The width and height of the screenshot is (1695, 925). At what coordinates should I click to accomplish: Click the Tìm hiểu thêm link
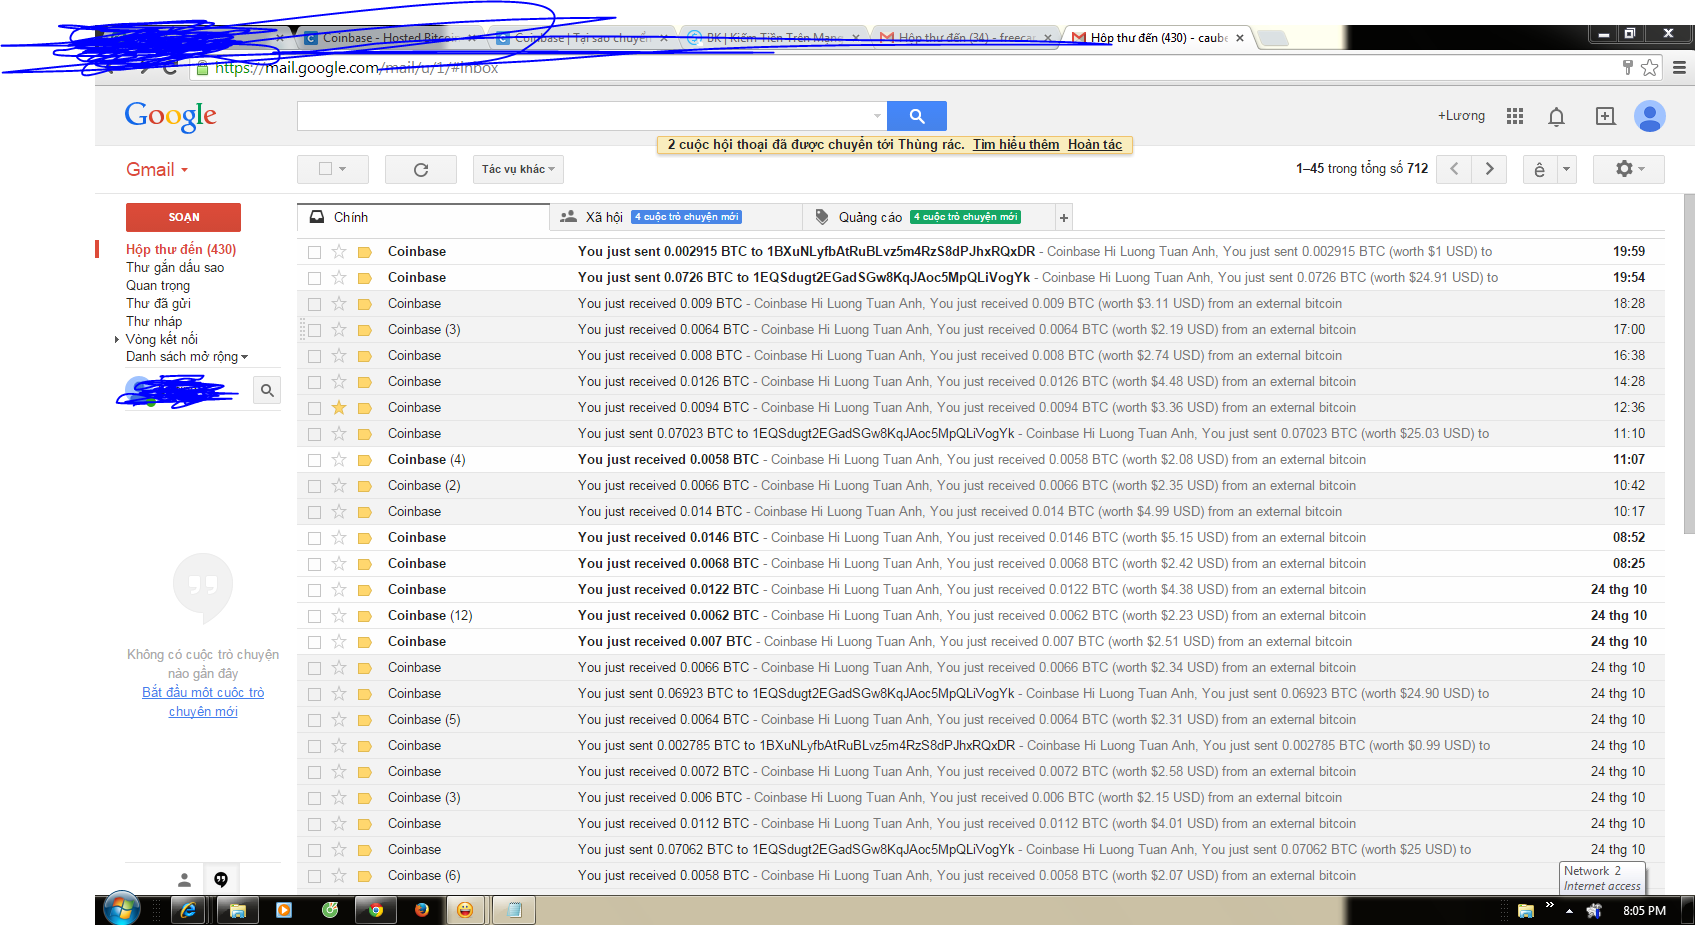pyautogui.click(x=1016, y=144)
